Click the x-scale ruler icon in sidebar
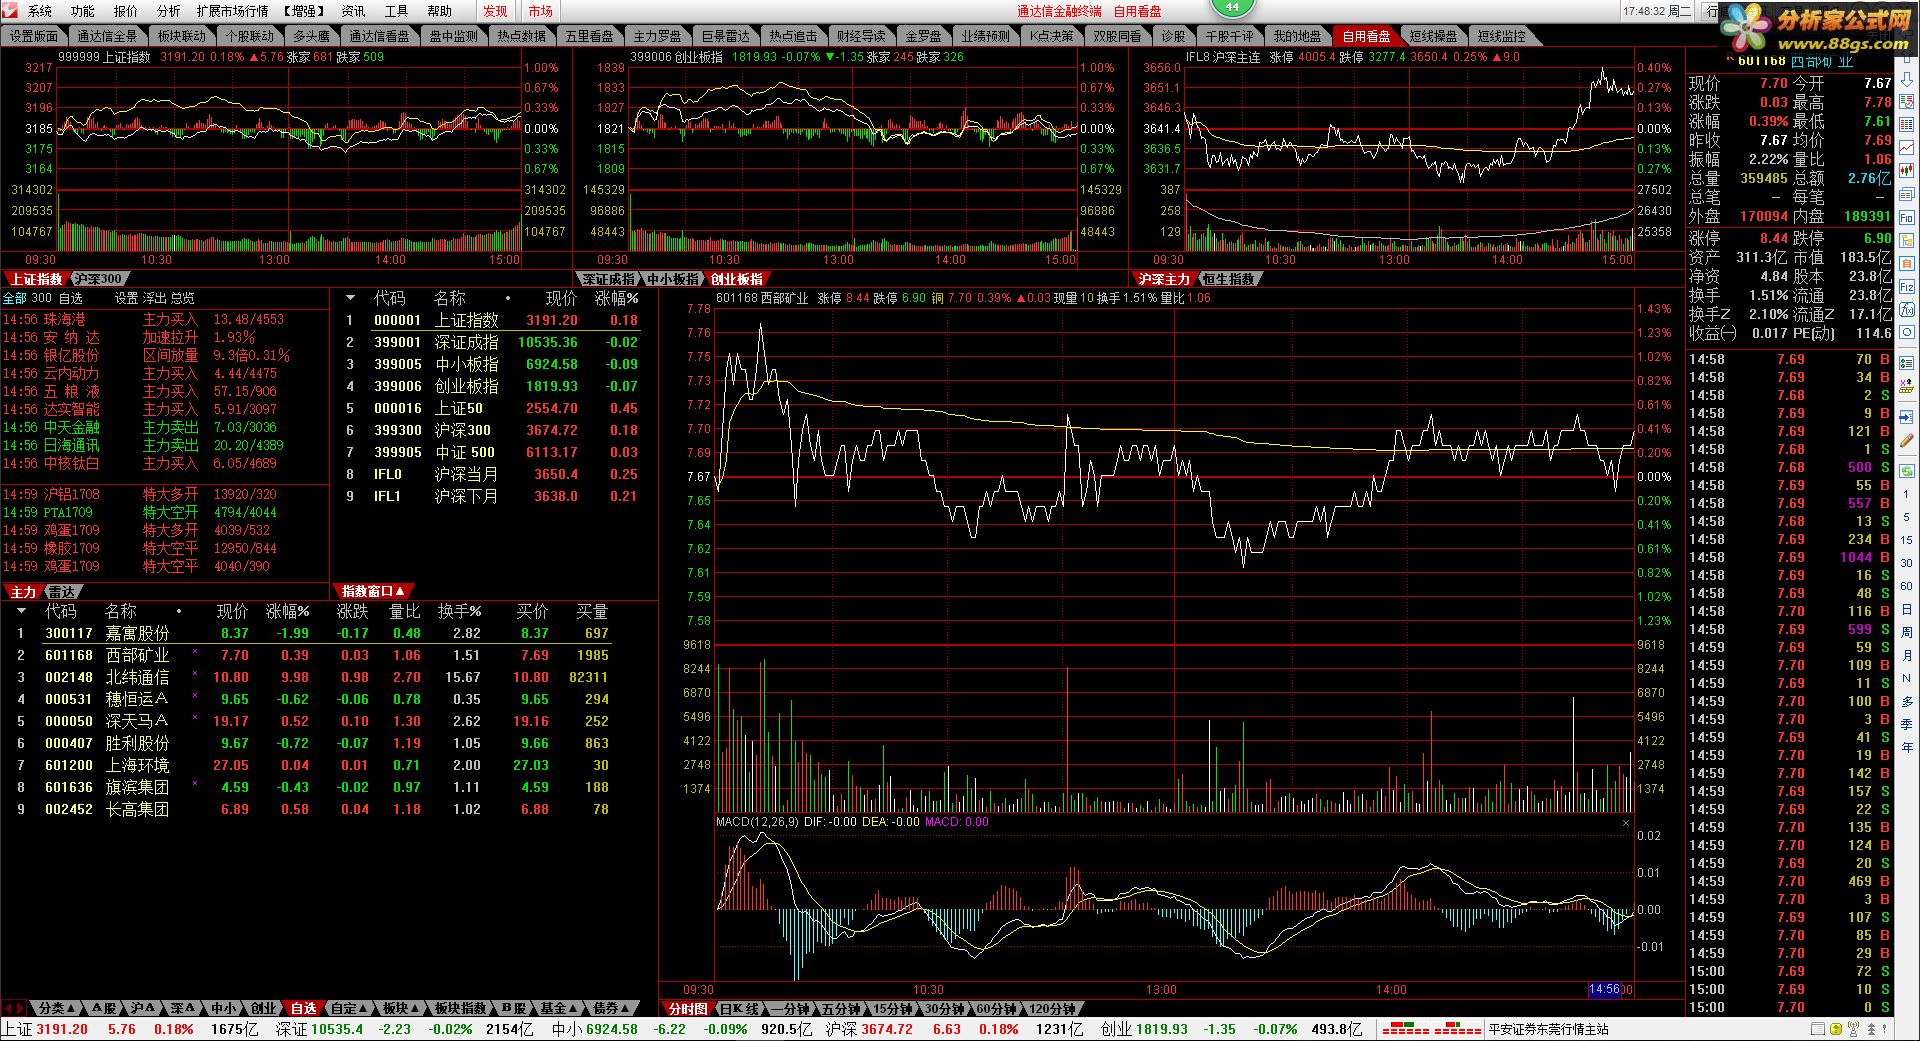Image resolution: width=1920 pixels, height=1041 pixels. pyautogui.click(x=1907, y=386)
